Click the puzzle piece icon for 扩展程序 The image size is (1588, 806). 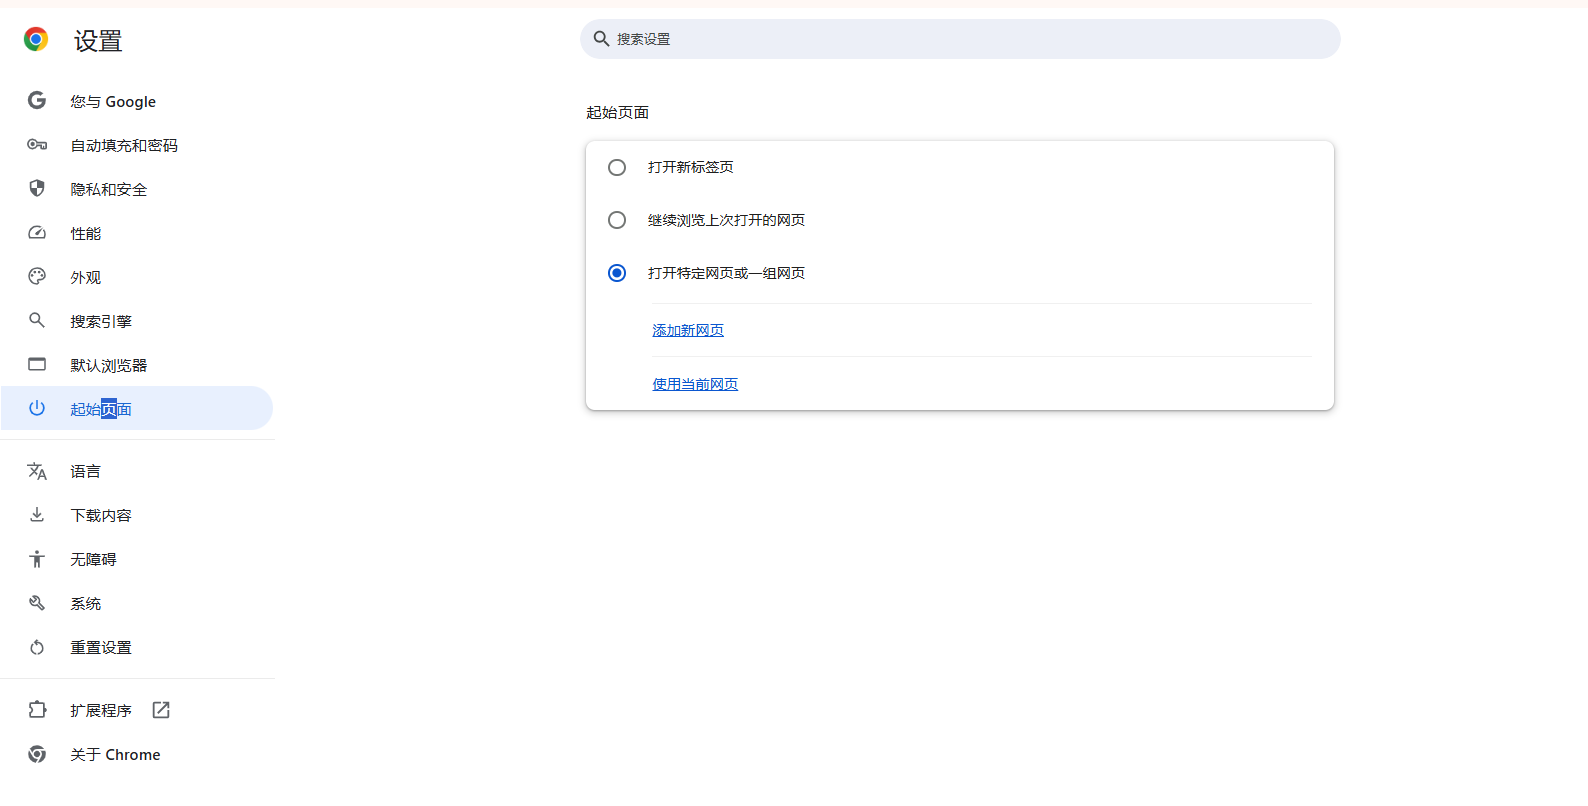pos(37,710)
